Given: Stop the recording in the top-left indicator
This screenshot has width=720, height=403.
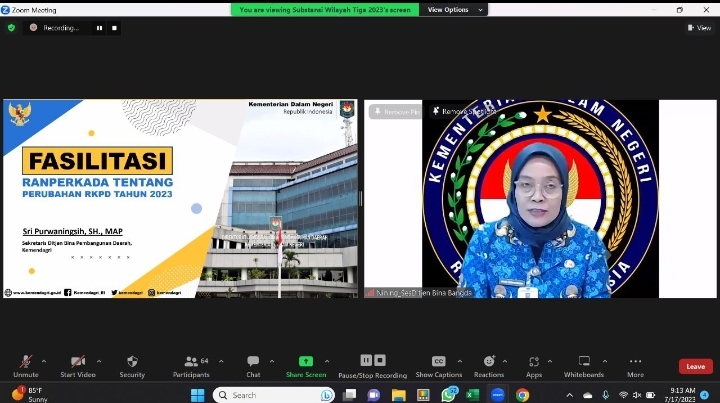Looking at the screenshot, I should [114, 28].
